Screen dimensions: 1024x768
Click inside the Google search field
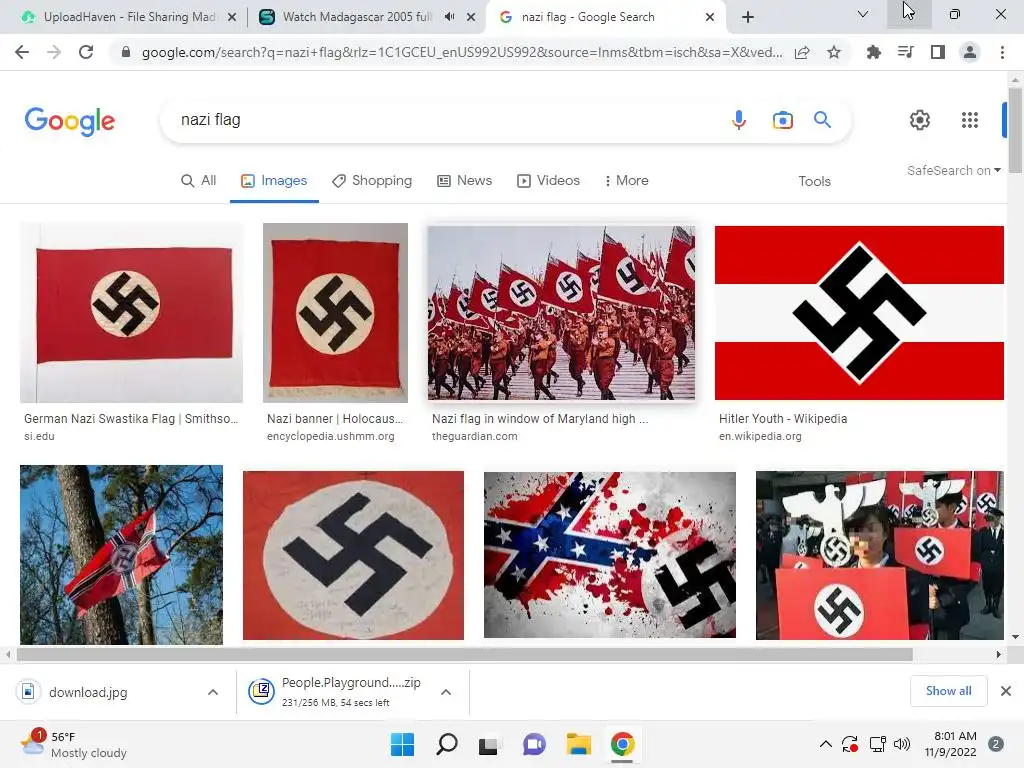tap(444, 120)
